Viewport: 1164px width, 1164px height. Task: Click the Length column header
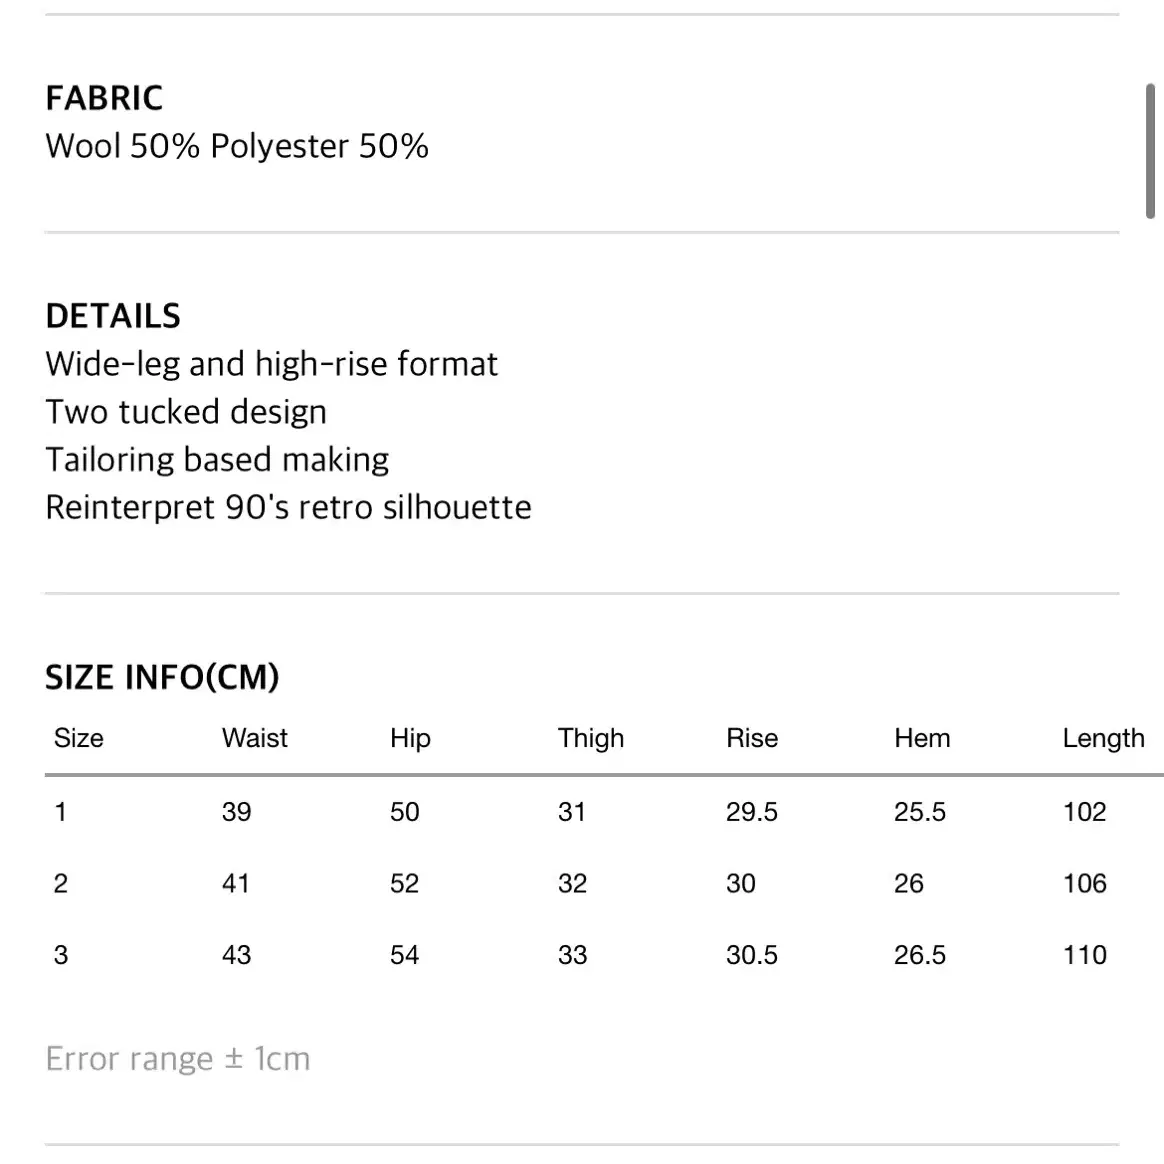click(1103, 739)
